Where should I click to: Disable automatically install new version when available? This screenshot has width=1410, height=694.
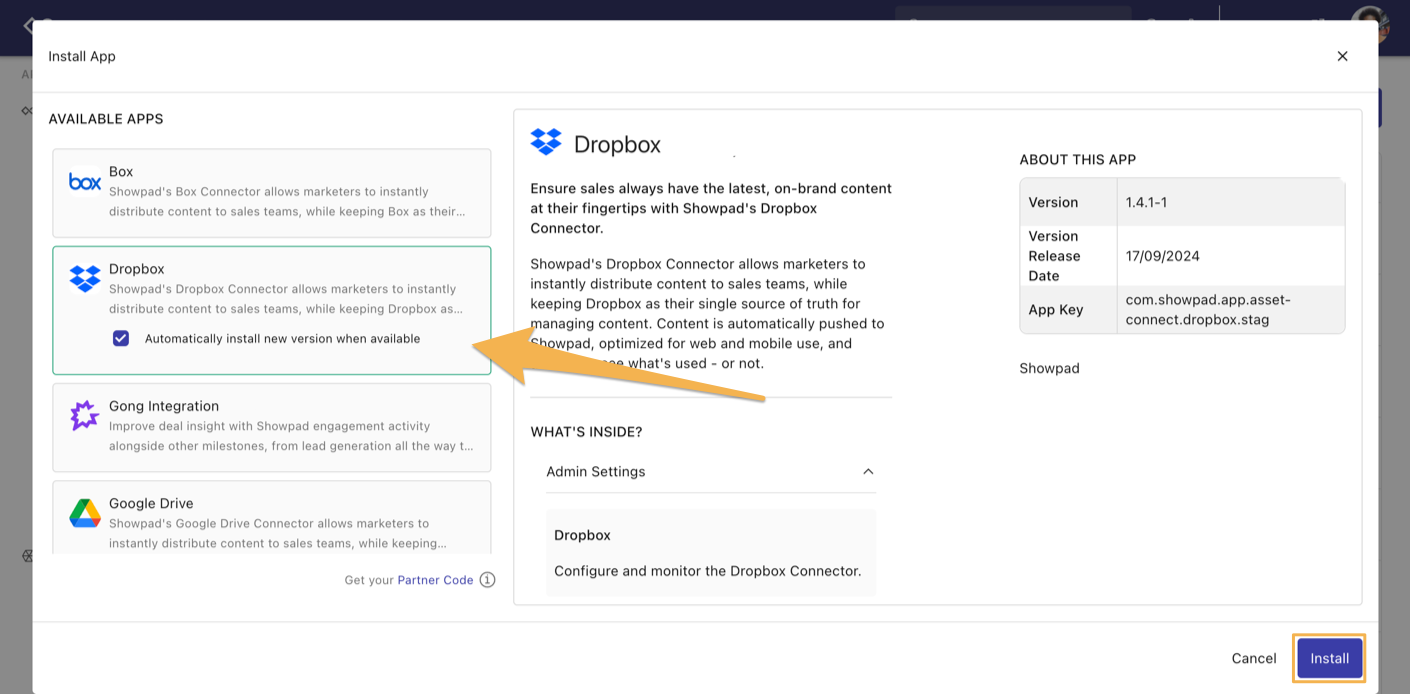pos(121,338)
